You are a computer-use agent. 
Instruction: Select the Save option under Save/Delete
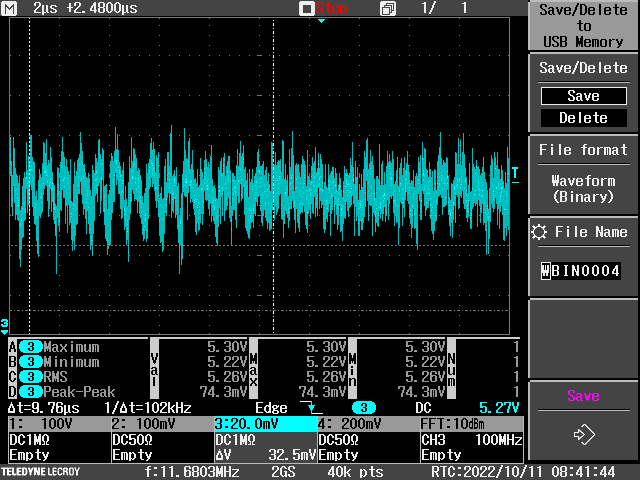[583, 97]
